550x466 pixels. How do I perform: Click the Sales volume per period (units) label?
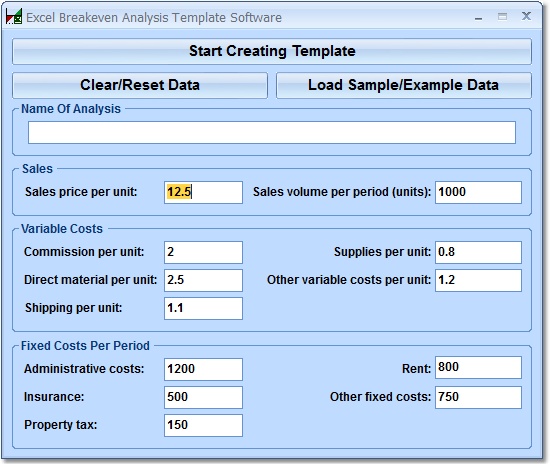pos(342,192)
